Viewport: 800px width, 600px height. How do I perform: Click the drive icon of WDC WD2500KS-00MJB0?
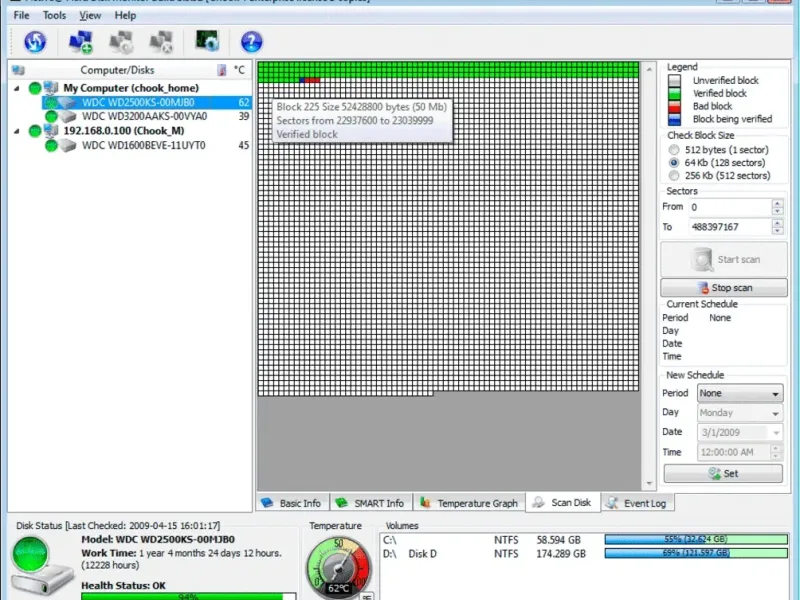[x=67, y=103]
